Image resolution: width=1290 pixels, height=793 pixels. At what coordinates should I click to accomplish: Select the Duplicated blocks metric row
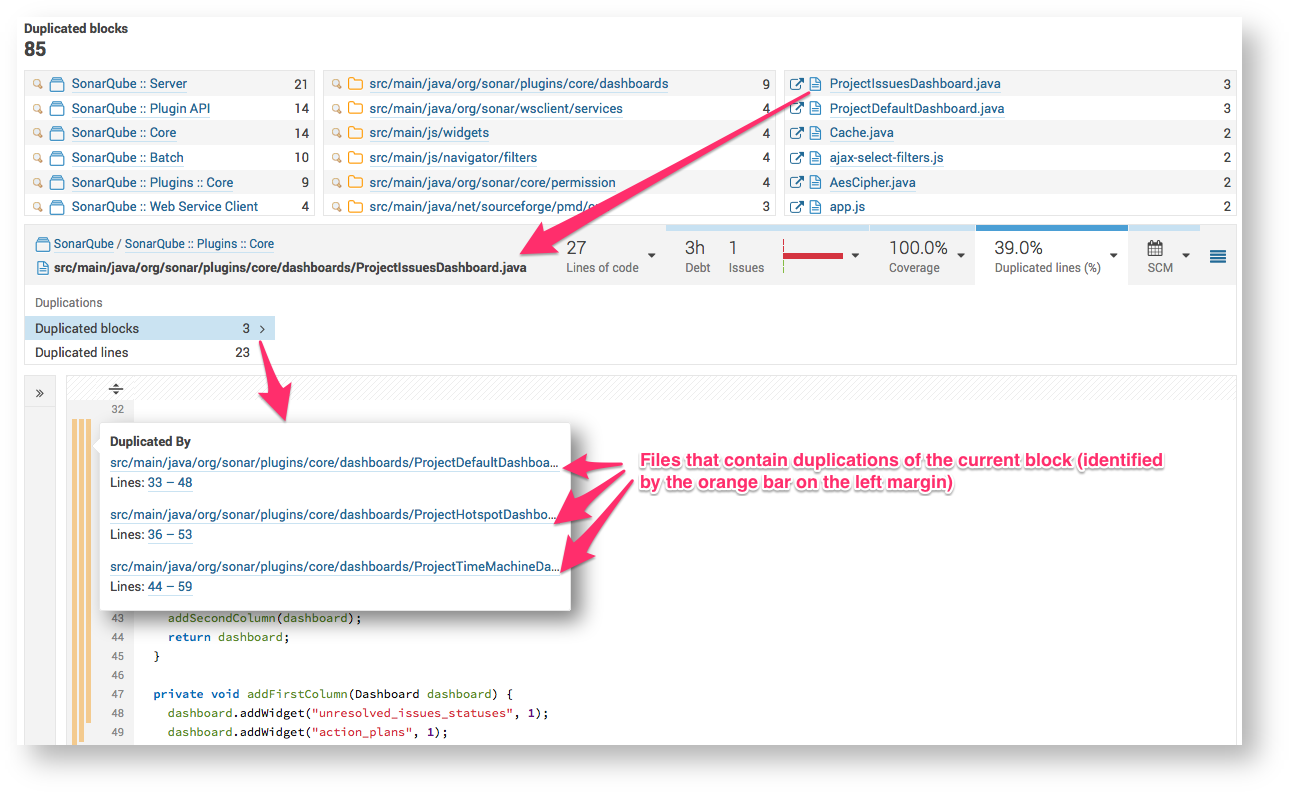(150, 329)
